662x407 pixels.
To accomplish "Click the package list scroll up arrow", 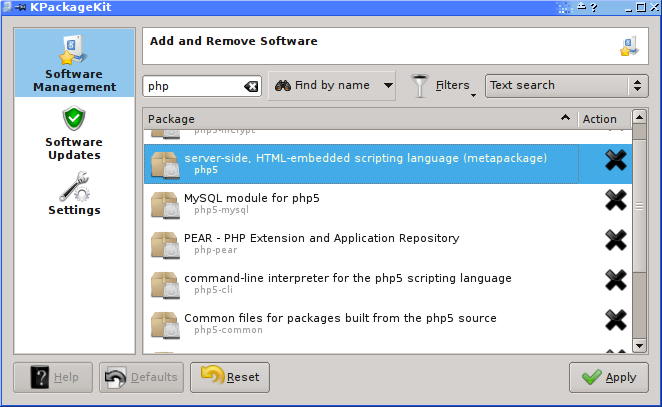I will (x=639, y=117).
